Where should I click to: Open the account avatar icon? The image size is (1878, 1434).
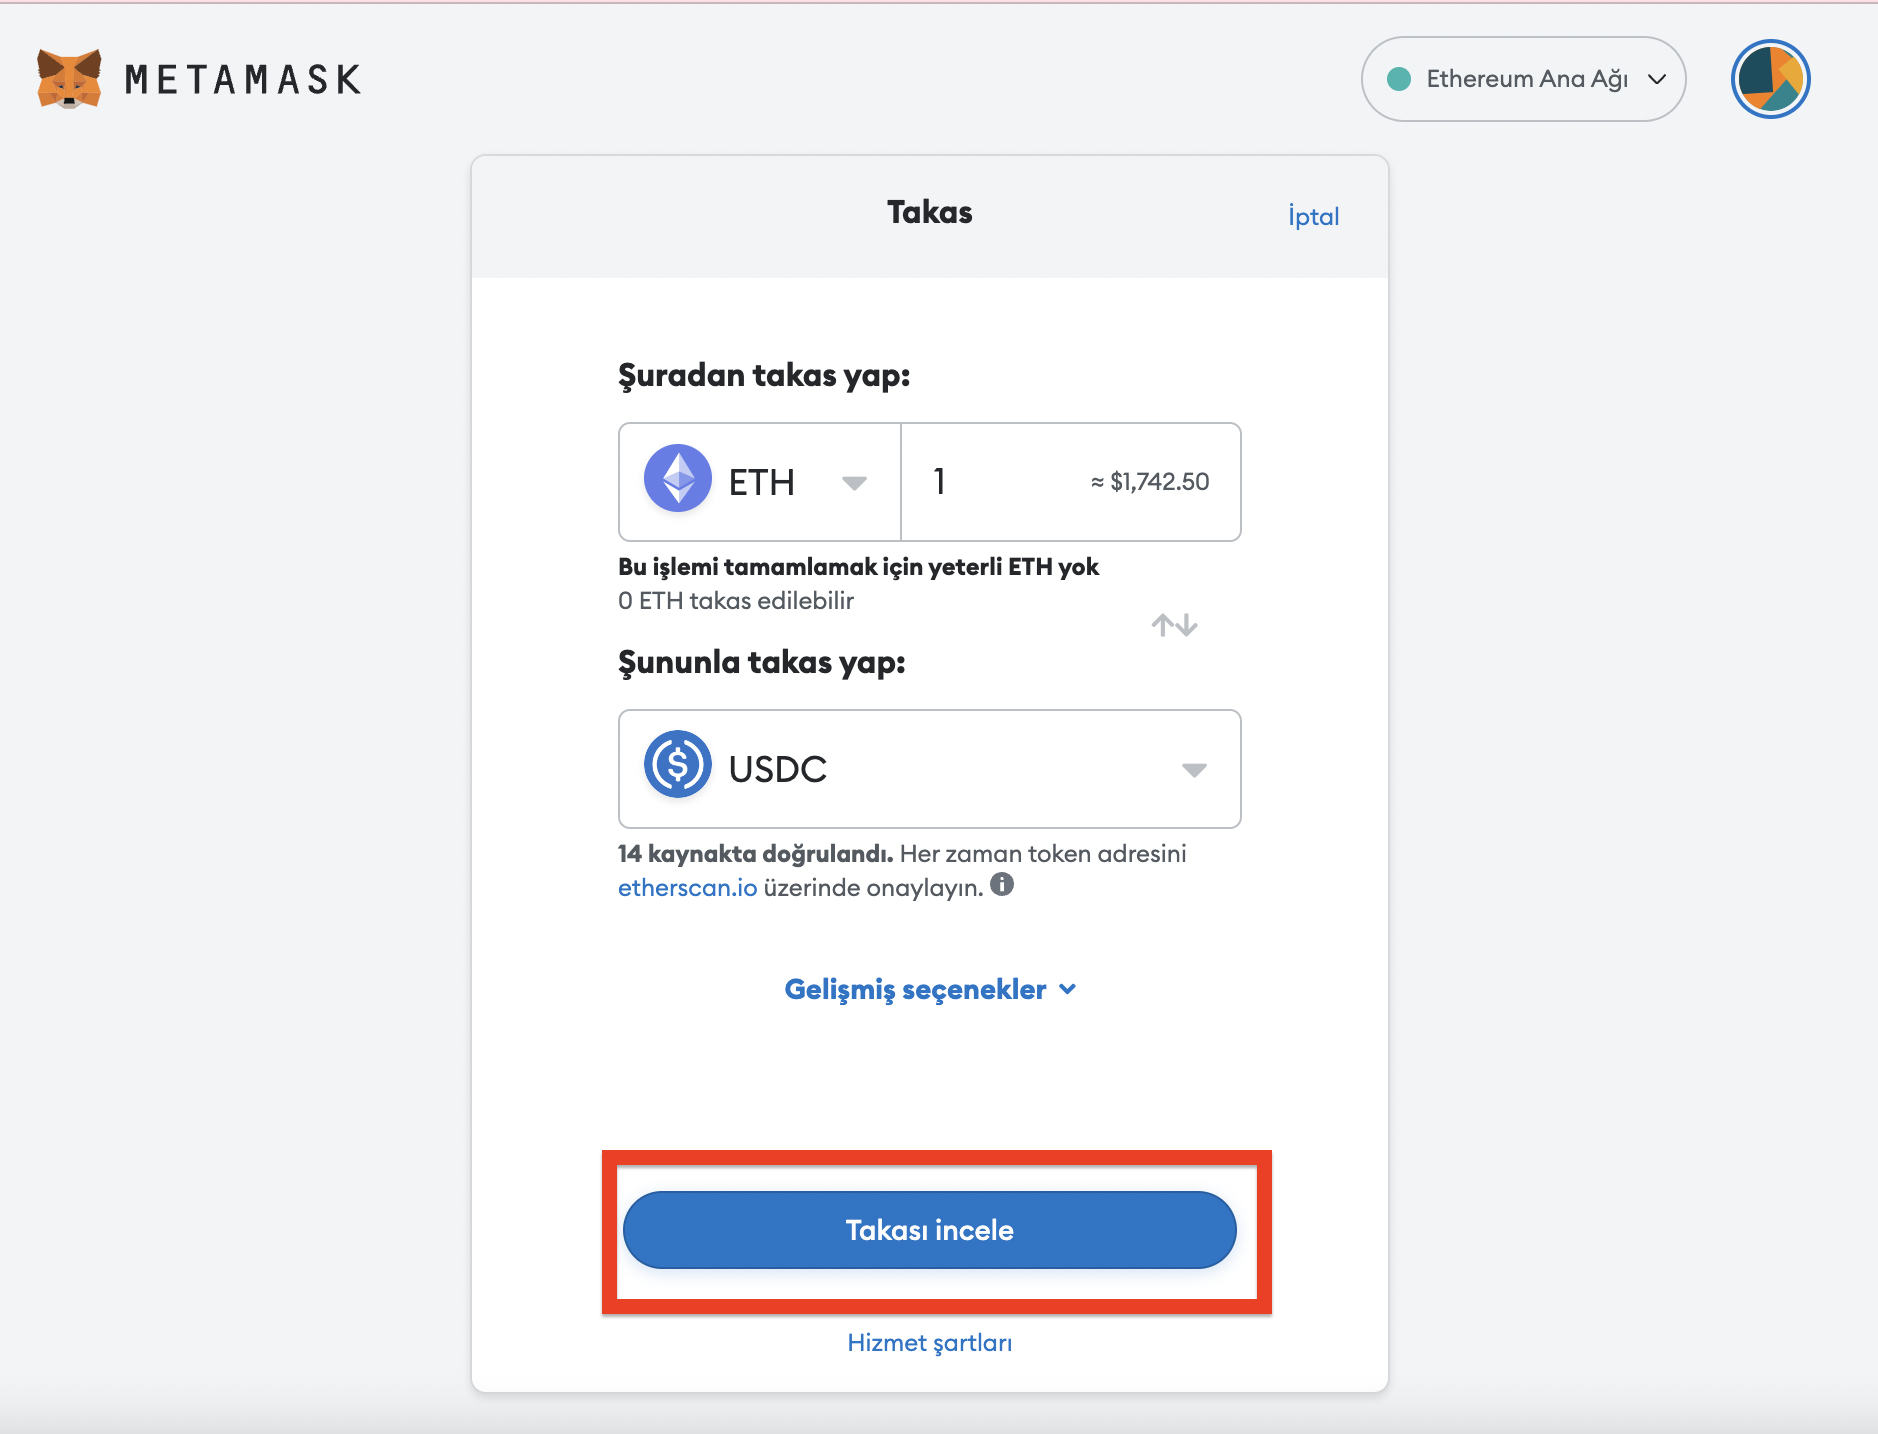click(1770, 79)
